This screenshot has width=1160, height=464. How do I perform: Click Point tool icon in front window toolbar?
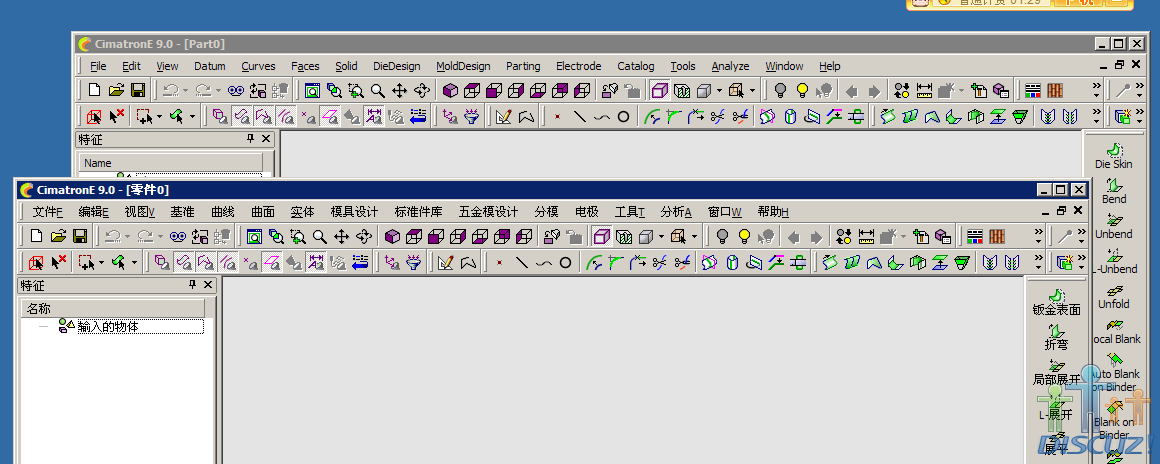(x=499, y=262)
